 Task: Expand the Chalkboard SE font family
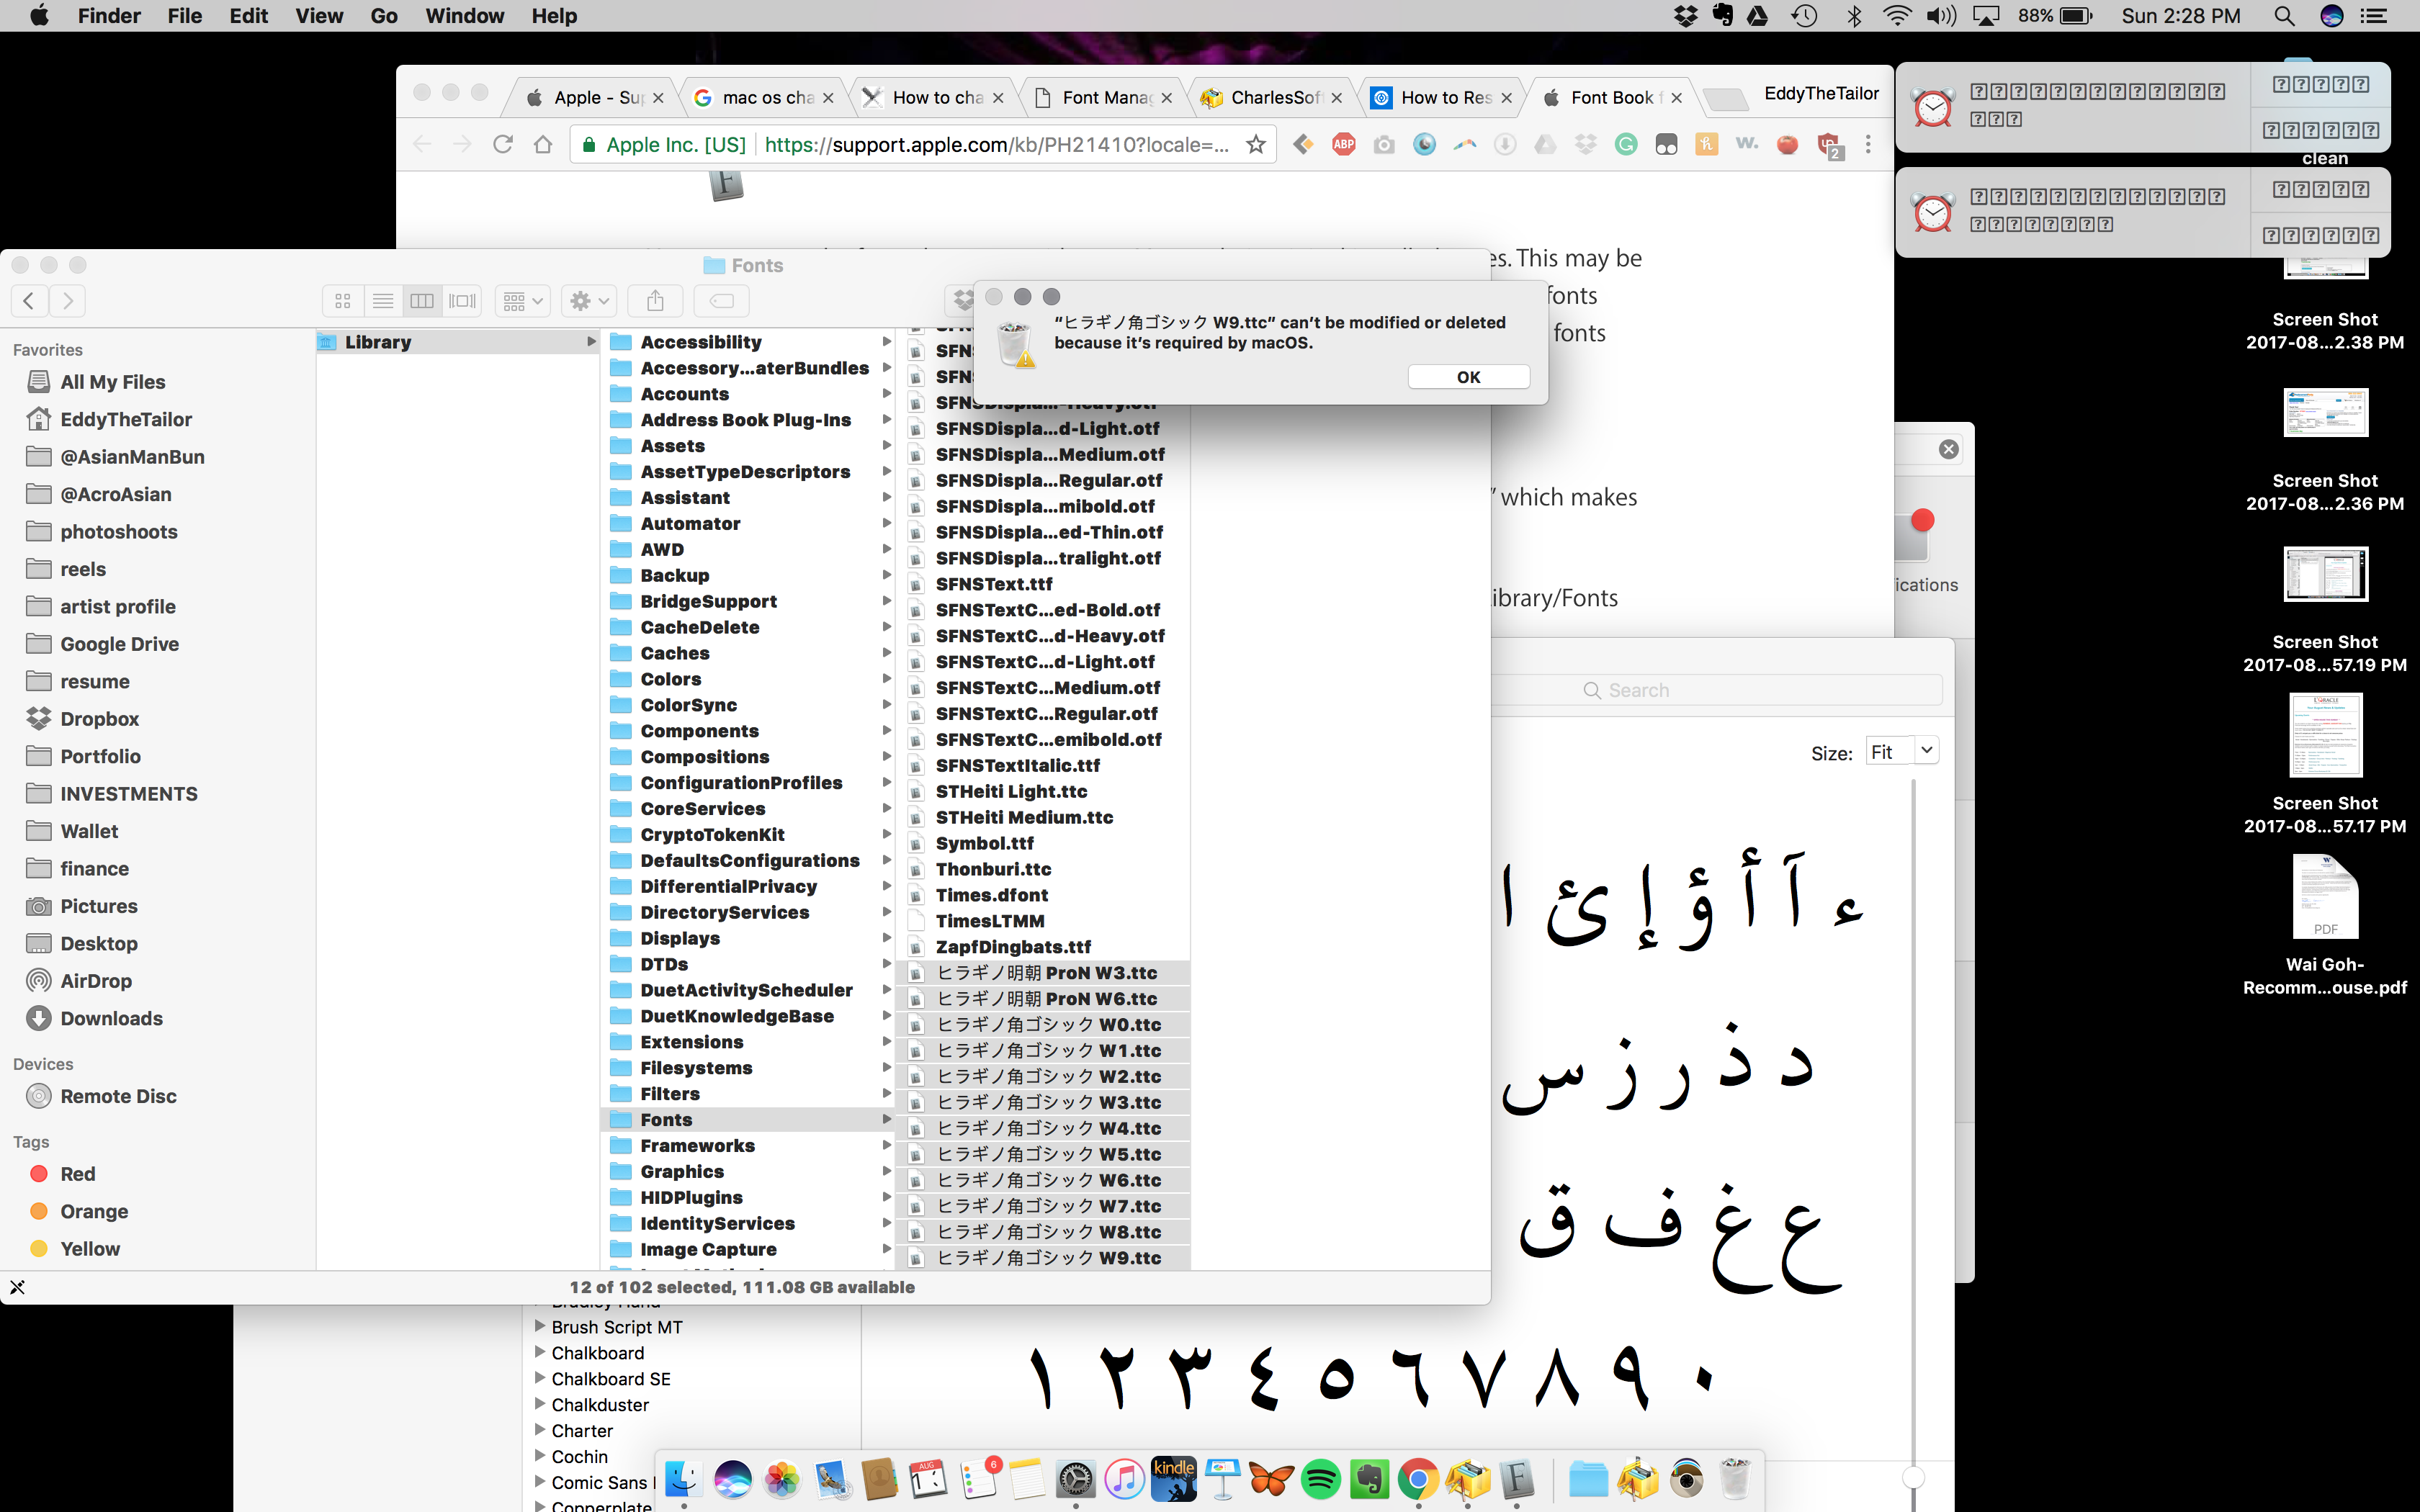[x=540, y=1379]
